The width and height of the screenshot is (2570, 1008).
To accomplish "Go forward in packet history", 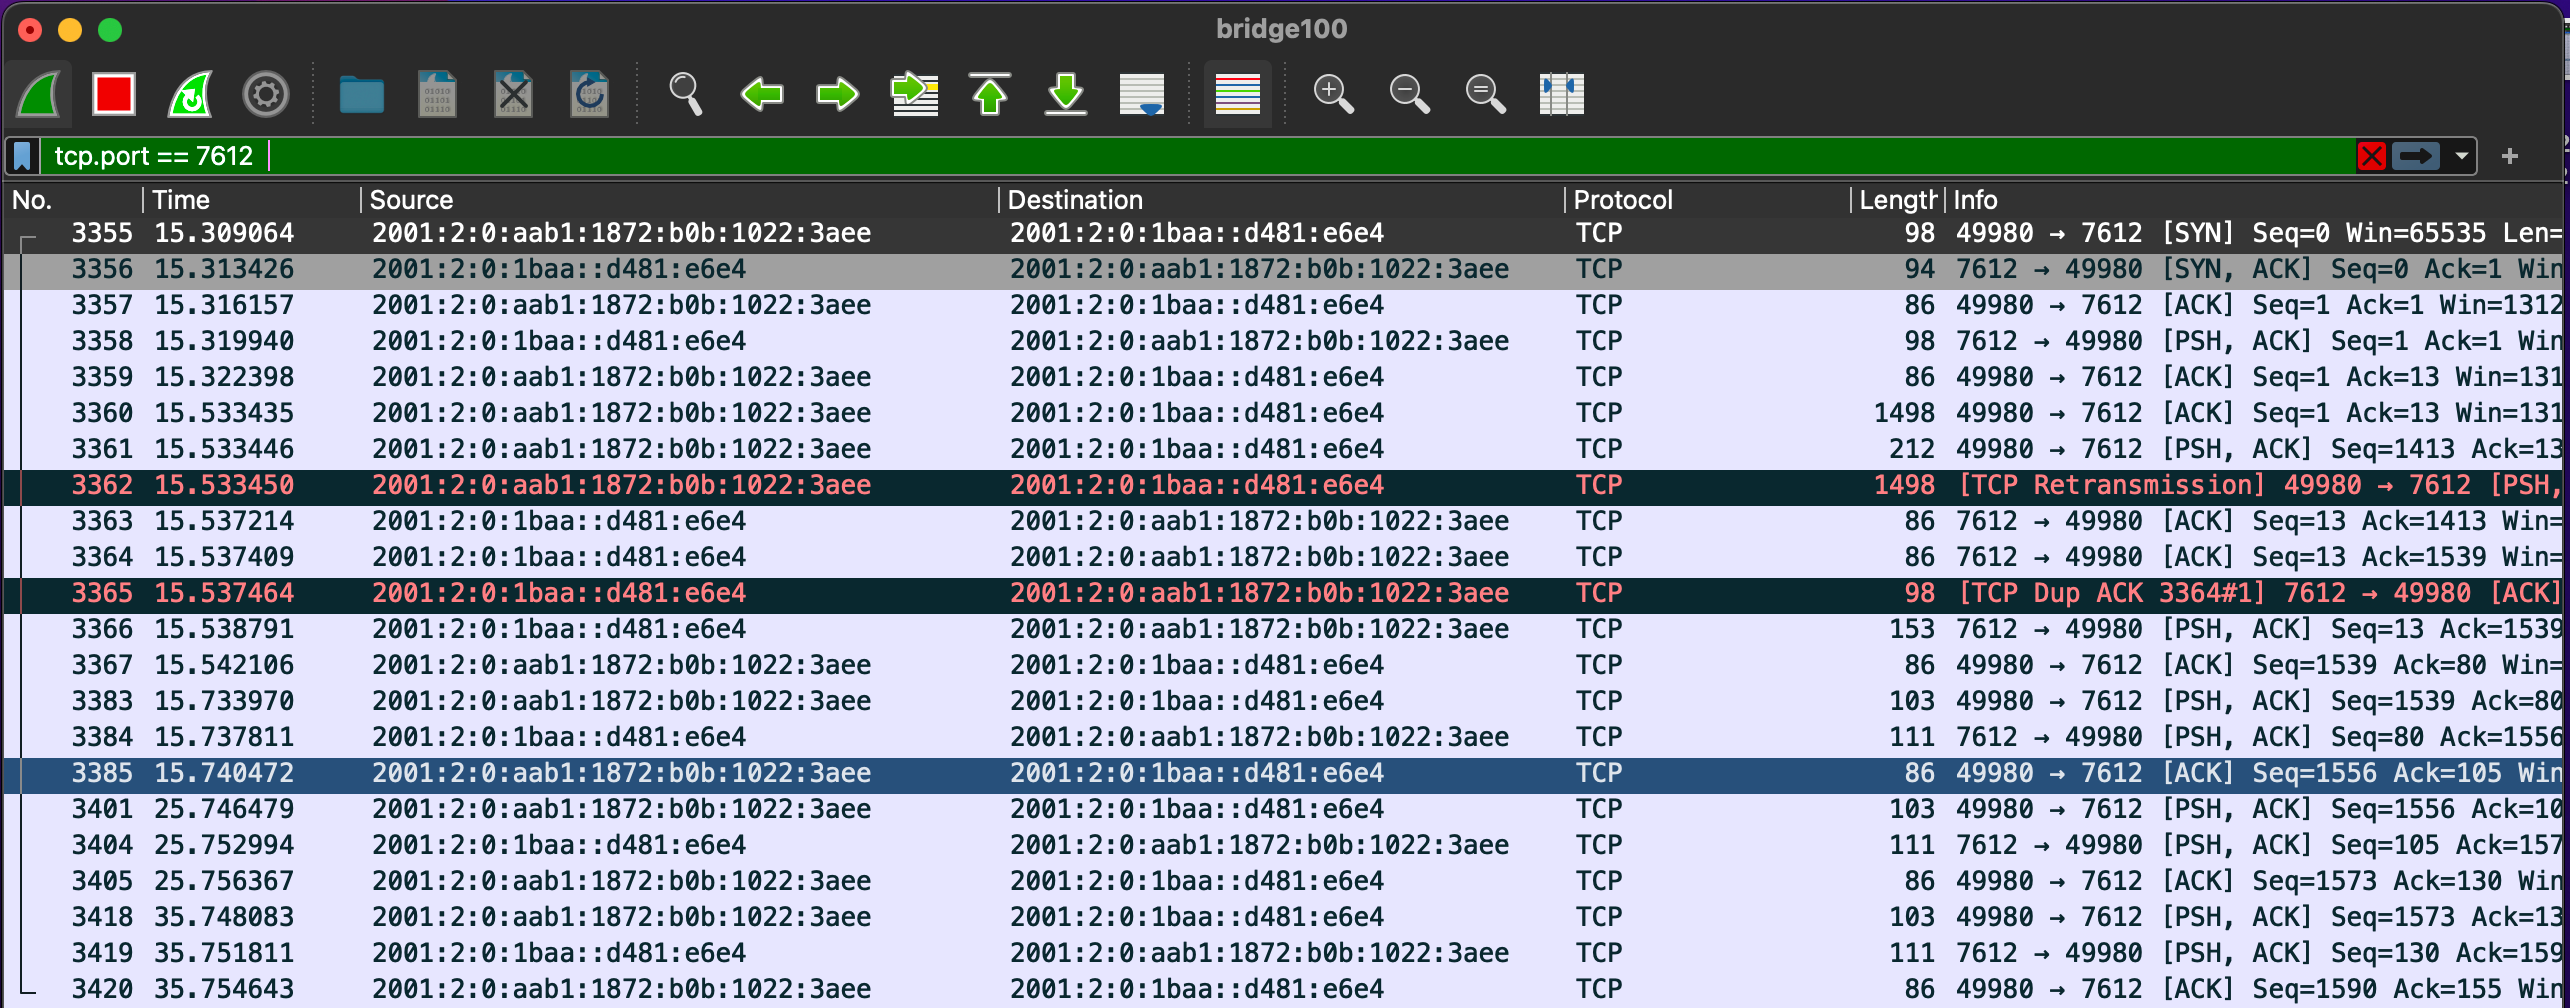I will click(837, 94).
